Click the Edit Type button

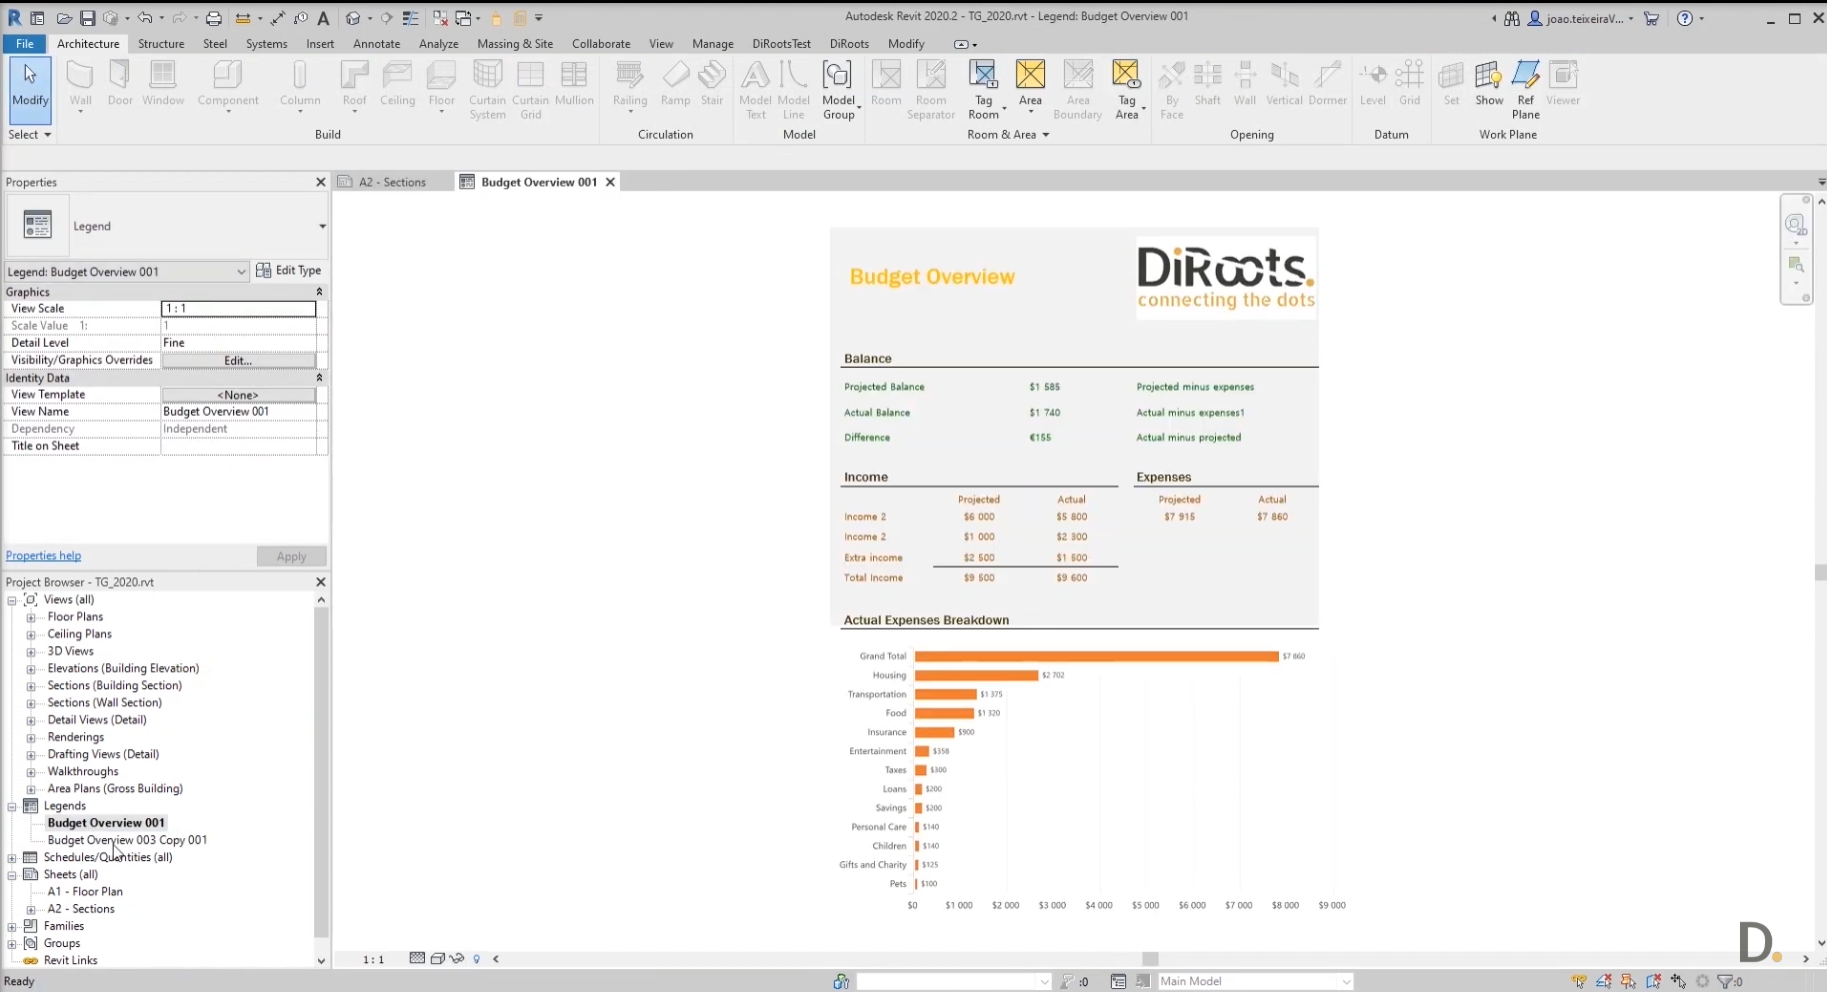289,271
